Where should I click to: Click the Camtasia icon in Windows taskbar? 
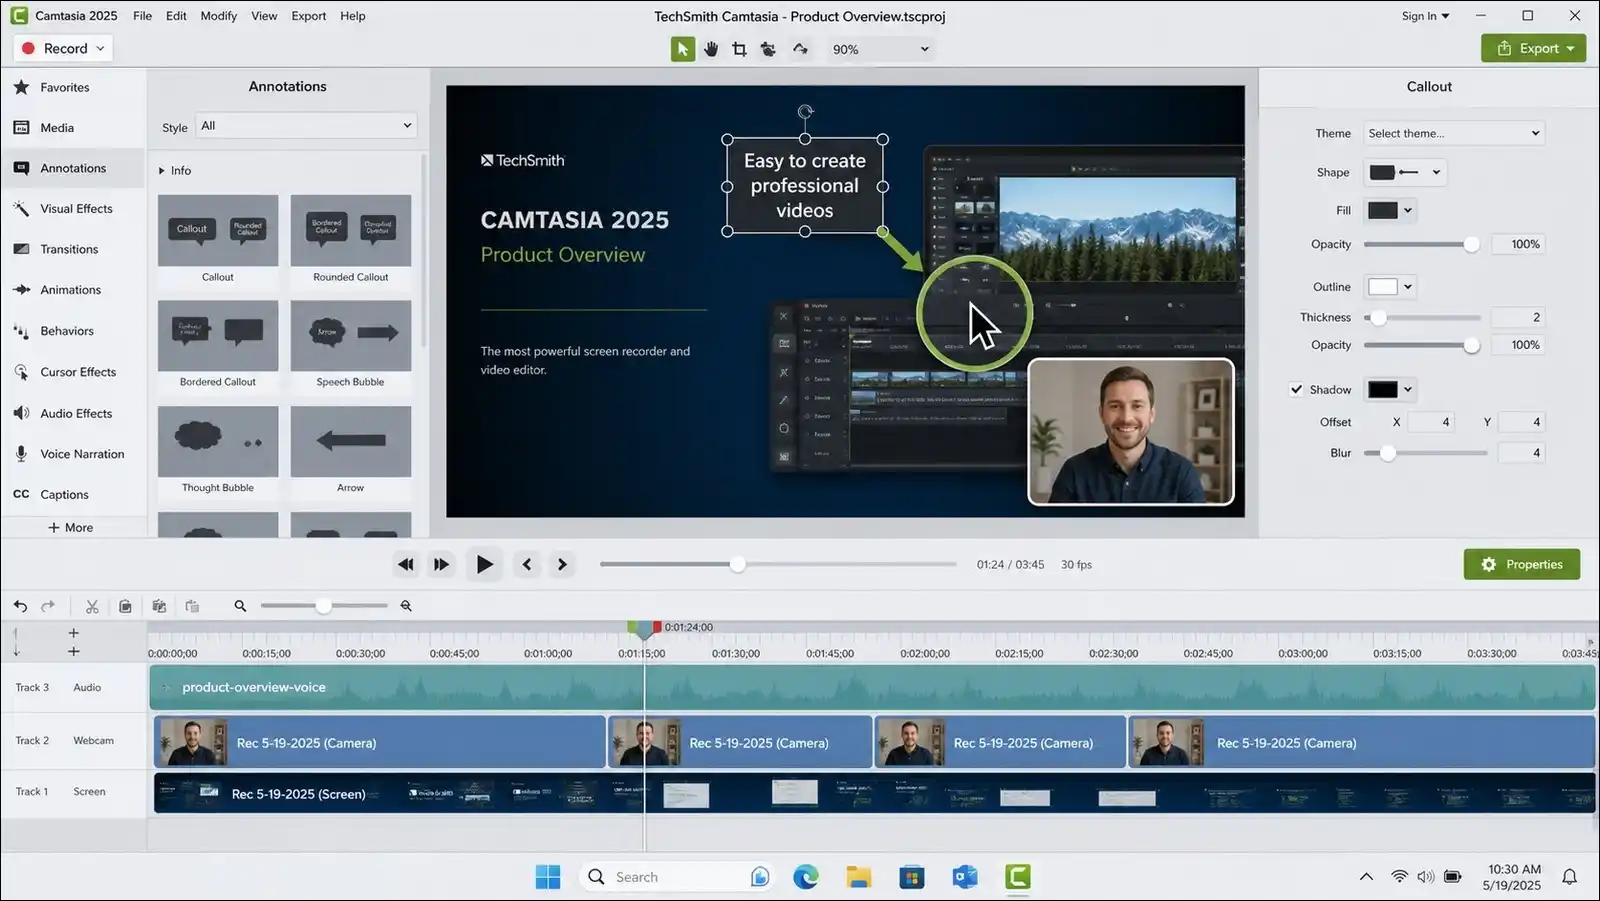coord(1018,877)
